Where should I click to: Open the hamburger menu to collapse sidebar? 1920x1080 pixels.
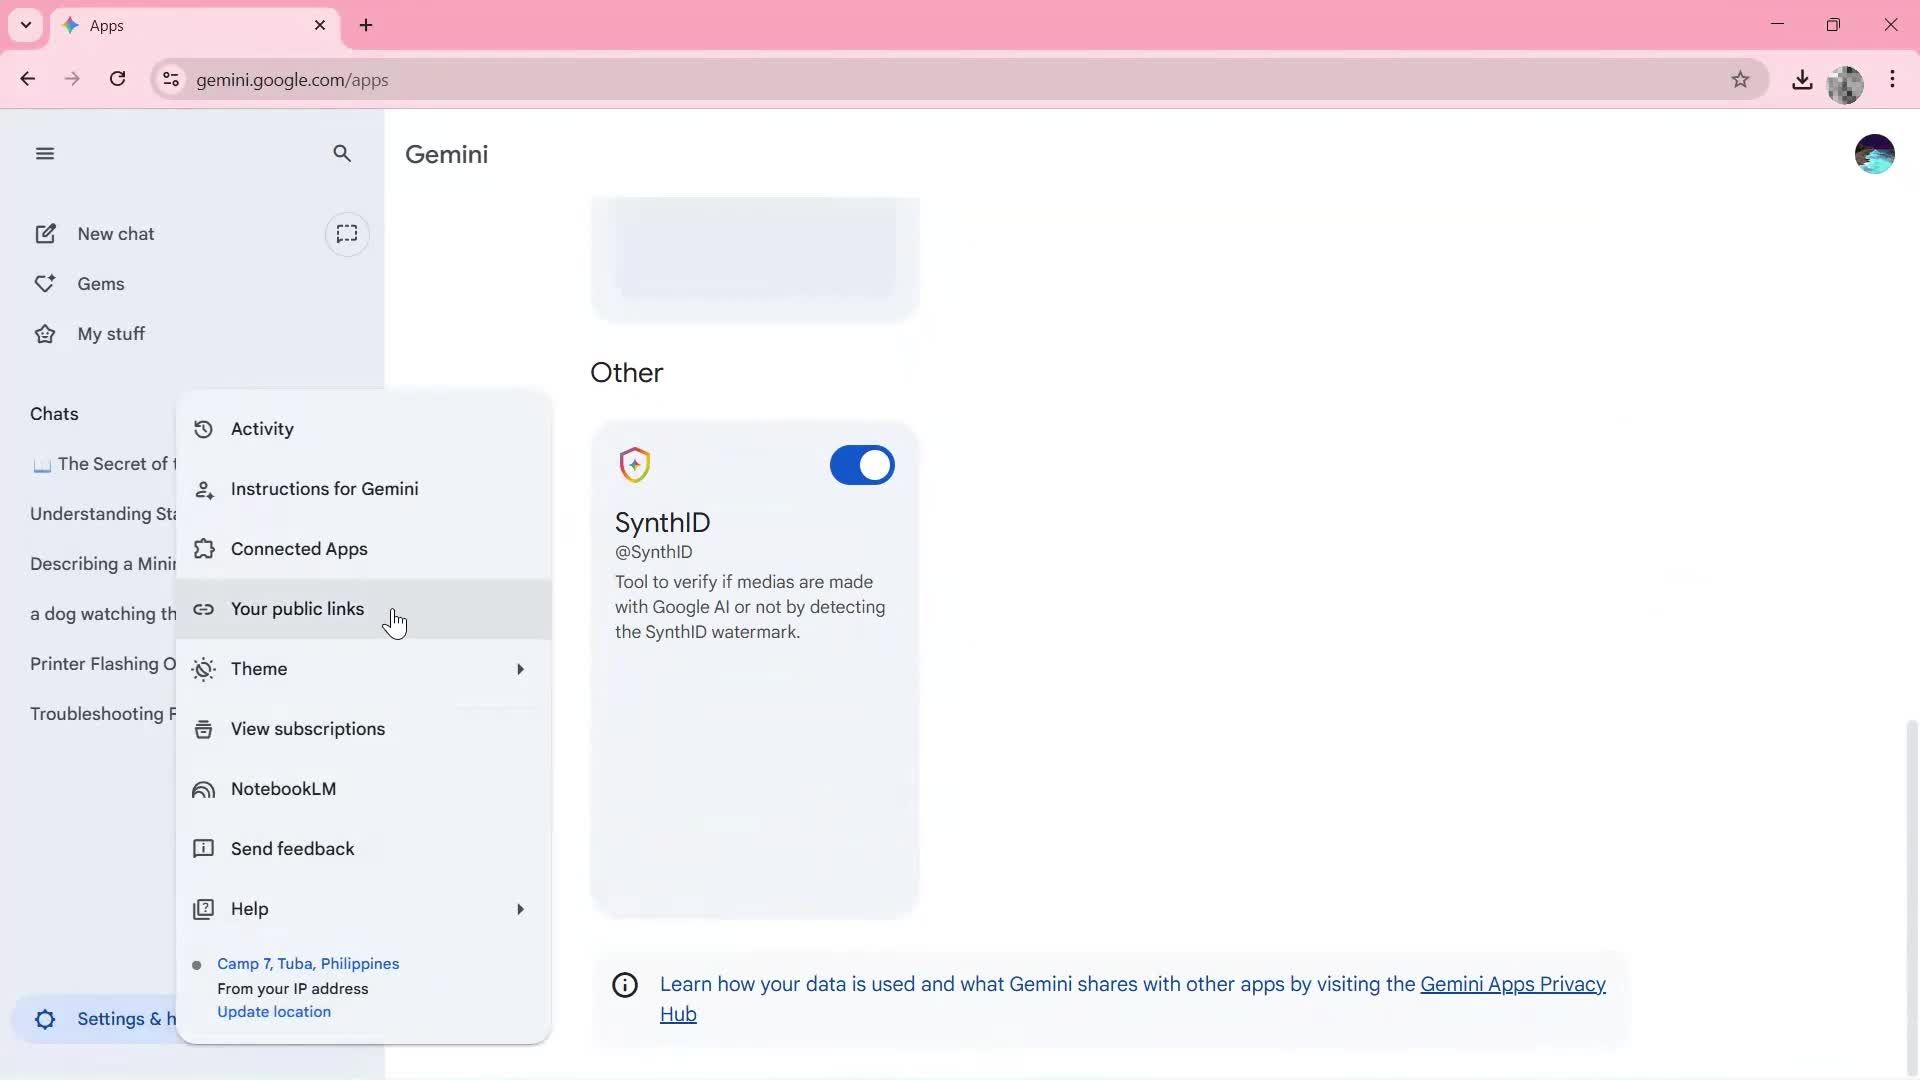click(45, 153)
